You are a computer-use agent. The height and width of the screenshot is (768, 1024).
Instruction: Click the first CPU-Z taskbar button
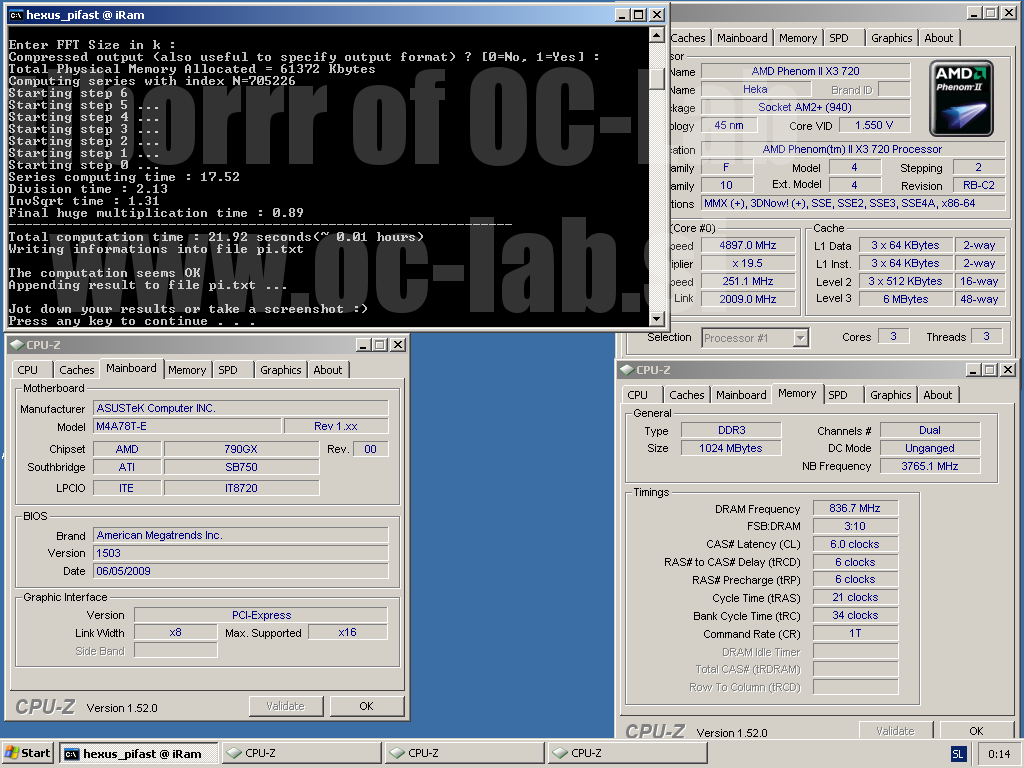[x=301, y=753]
